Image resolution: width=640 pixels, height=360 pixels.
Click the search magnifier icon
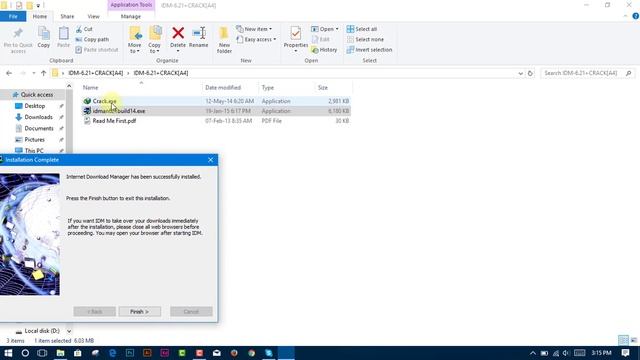(x=629, y=73)
